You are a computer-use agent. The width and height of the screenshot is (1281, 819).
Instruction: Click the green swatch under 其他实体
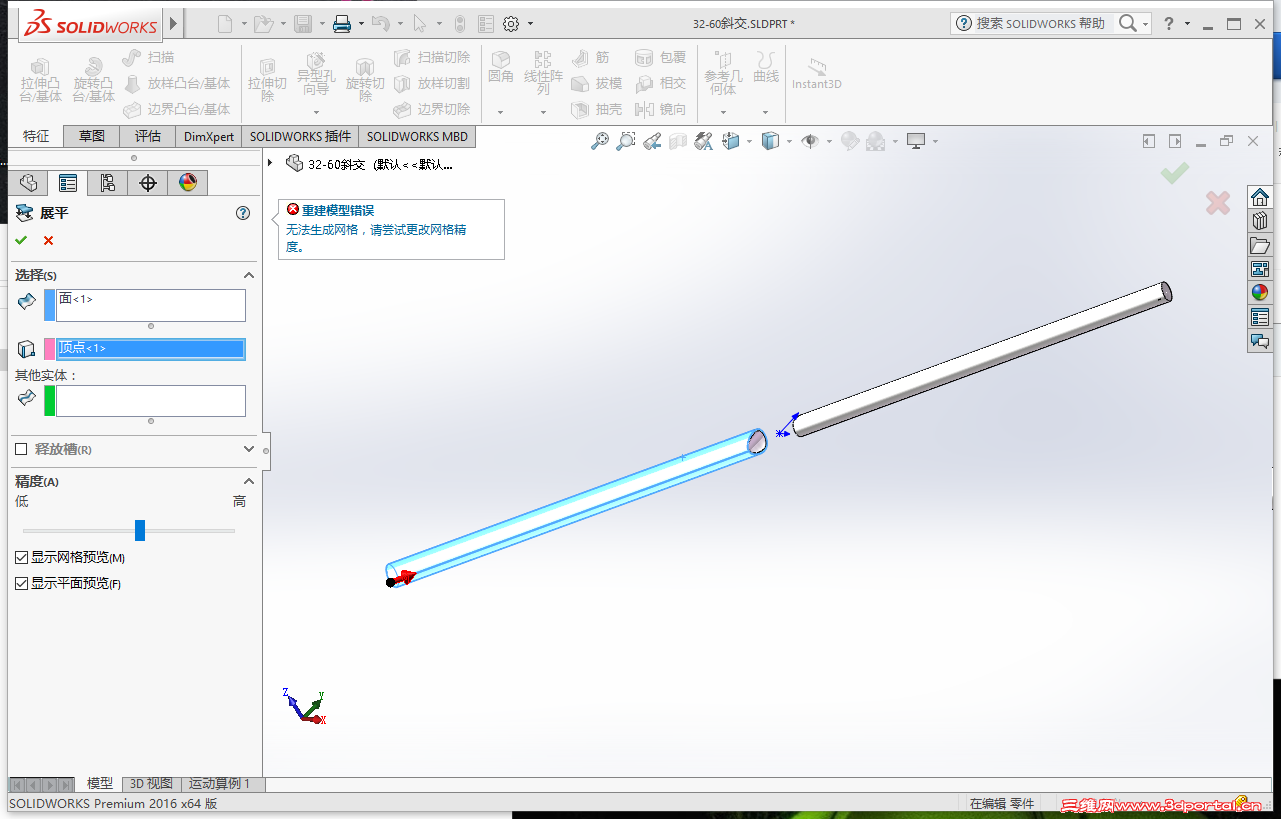[50, 401]
